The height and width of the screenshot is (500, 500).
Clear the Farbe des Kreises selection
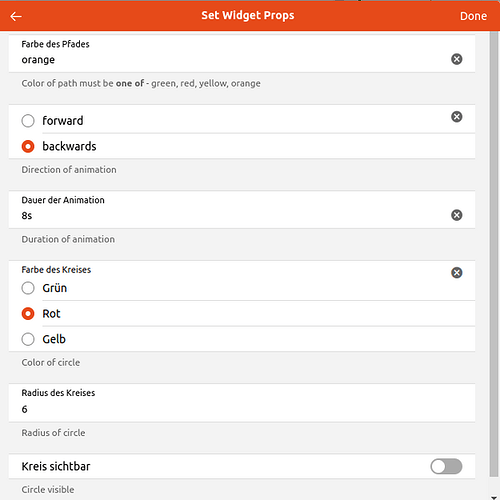click(456, 273)
